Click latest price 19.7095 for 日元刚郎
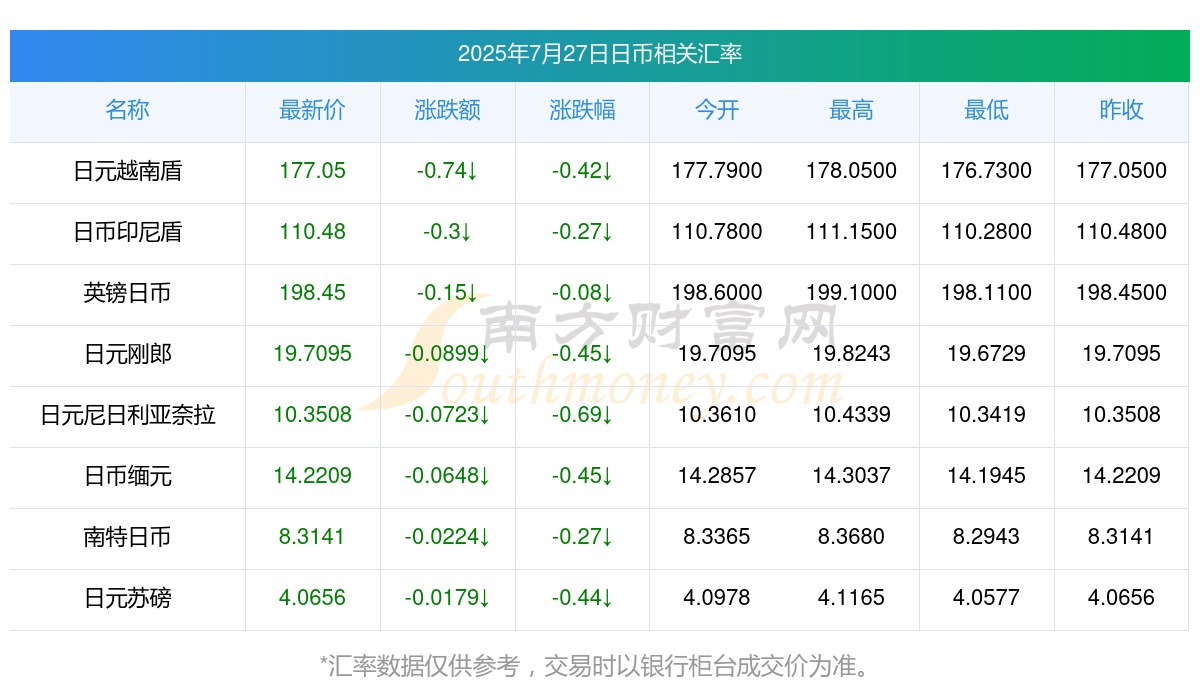Screen dimensions: 1200x698 [313, 354]
